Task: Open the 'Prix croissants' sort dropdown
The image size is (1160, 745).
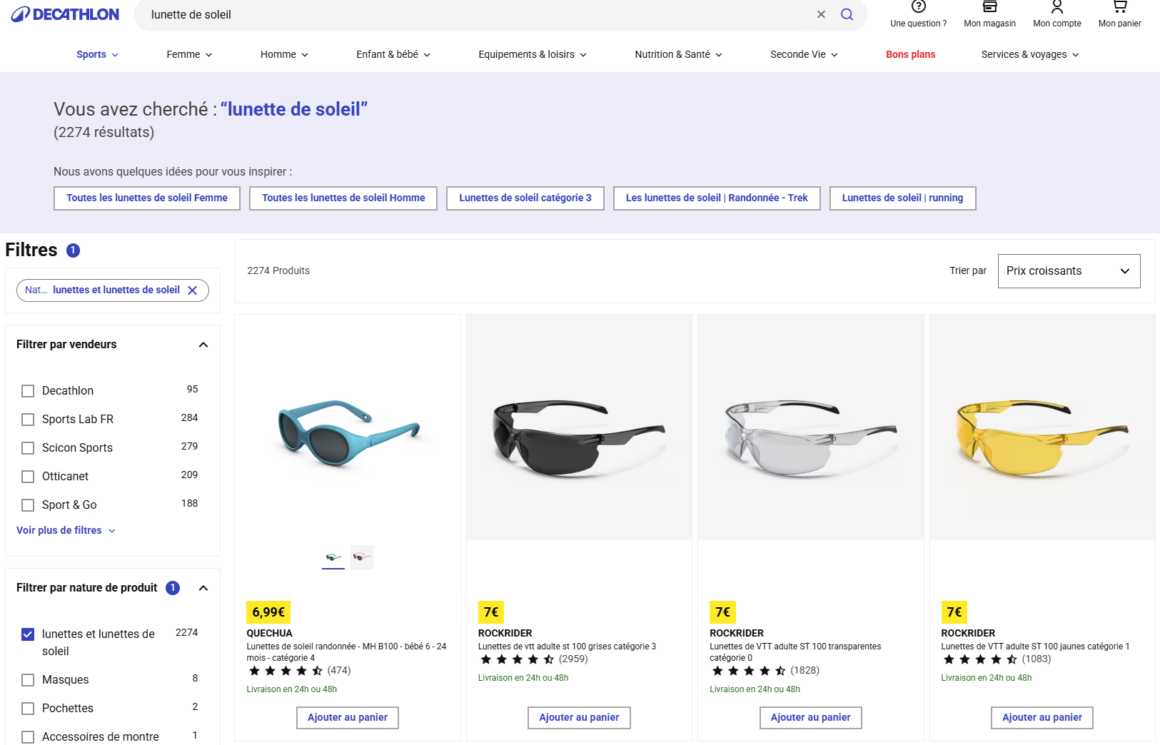Action: pos(1068,271)
